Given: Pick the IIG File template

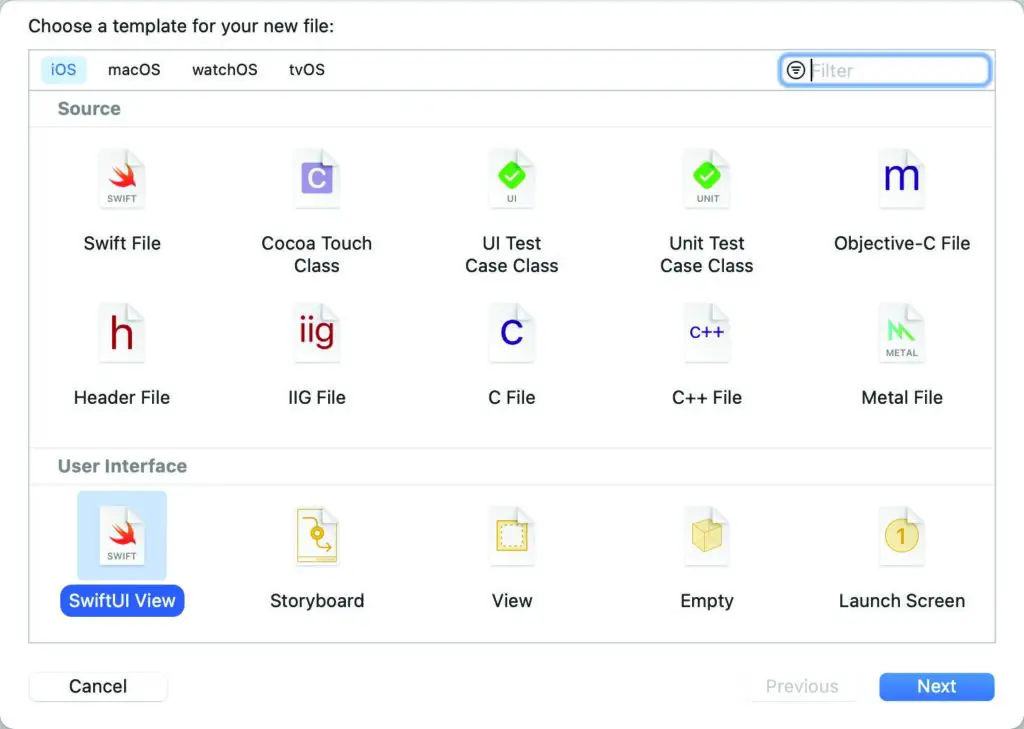Looking at the screenshot, I should (x=316, y=336).
